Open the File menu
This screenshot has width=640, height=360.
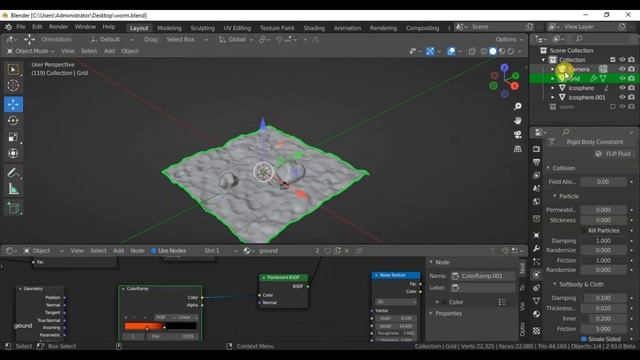(x=20, y=27)
